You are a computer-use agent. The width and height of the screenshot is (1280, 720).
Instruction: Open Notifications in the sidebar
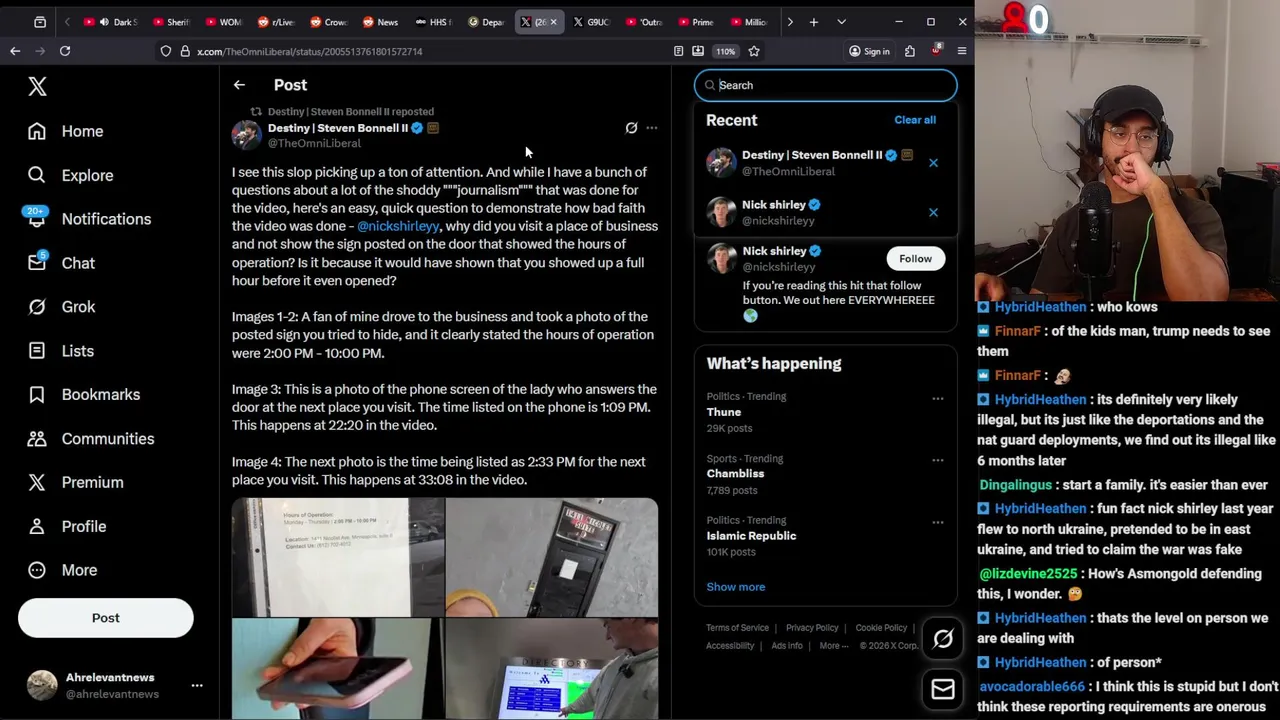(89, 219)
